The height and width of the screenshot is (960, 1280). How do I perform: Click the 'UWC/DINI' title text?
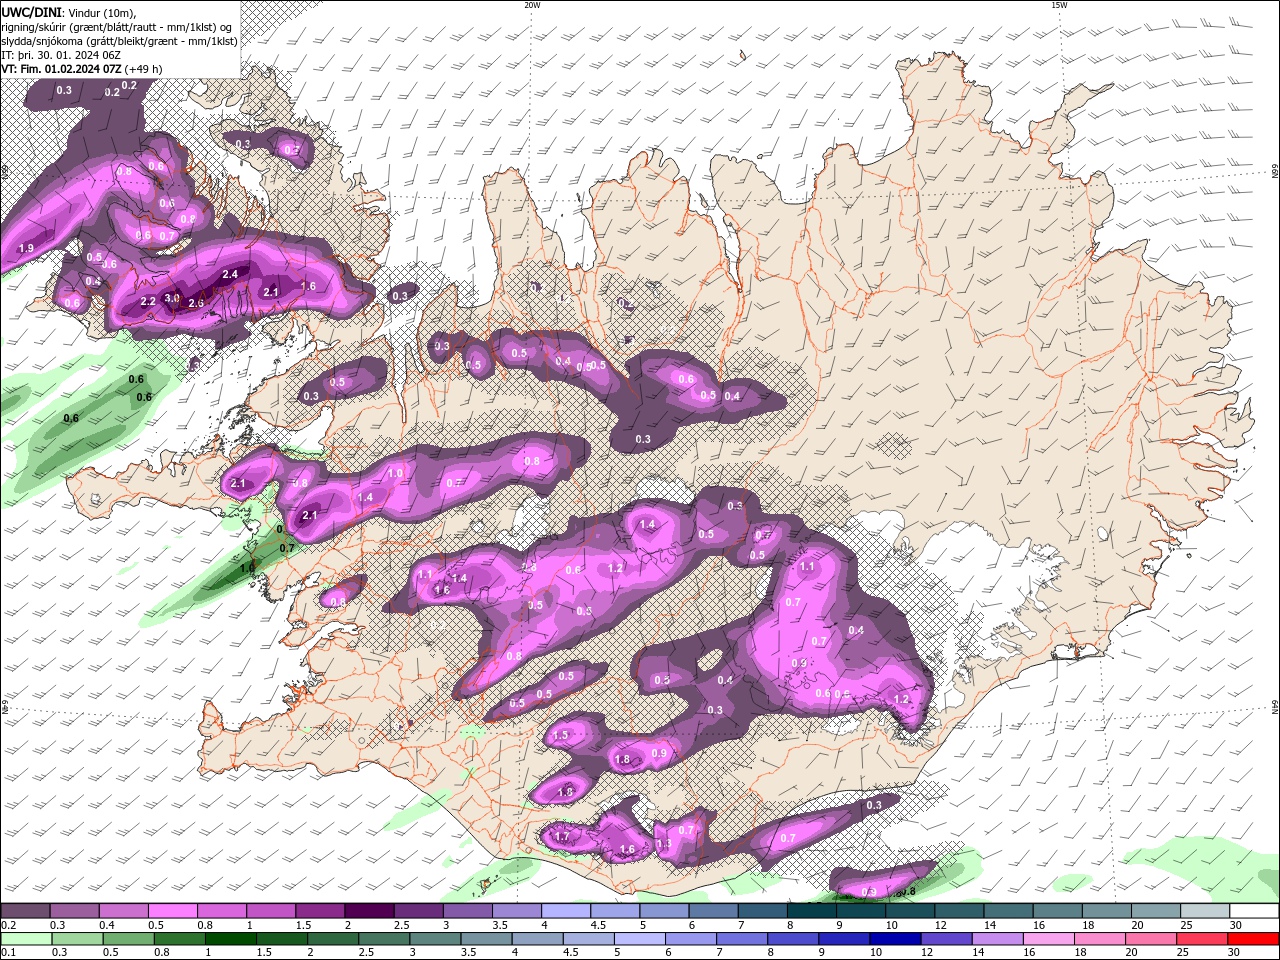pyautogui.click(x=30, y=12)
